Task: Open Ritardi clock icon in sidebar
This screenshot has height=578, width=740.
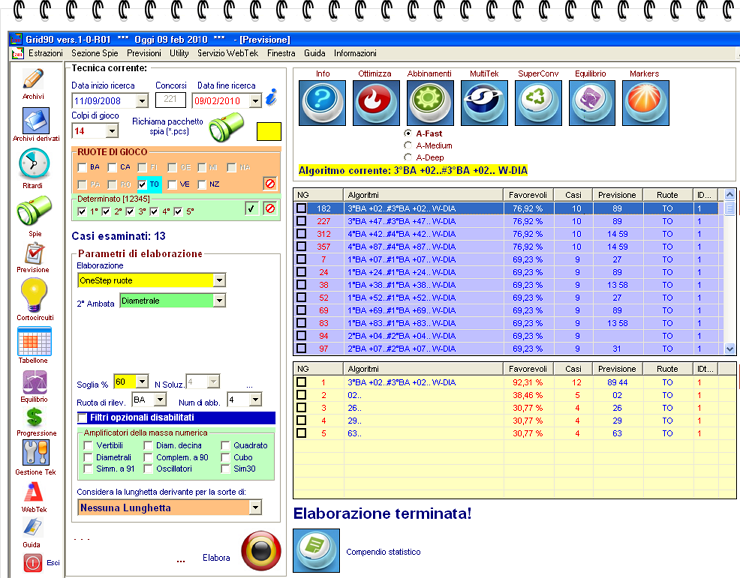Action: (33, 164)
